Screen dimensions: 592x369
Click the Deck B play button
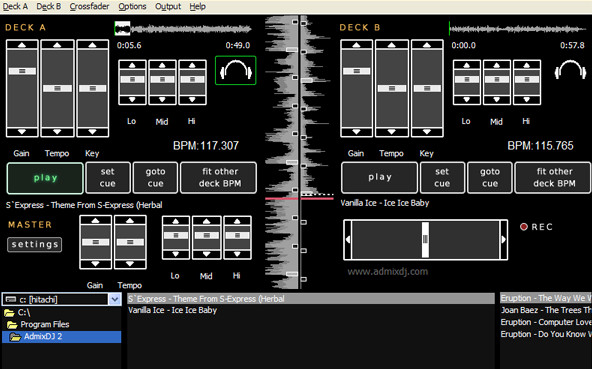pos(379,178)
